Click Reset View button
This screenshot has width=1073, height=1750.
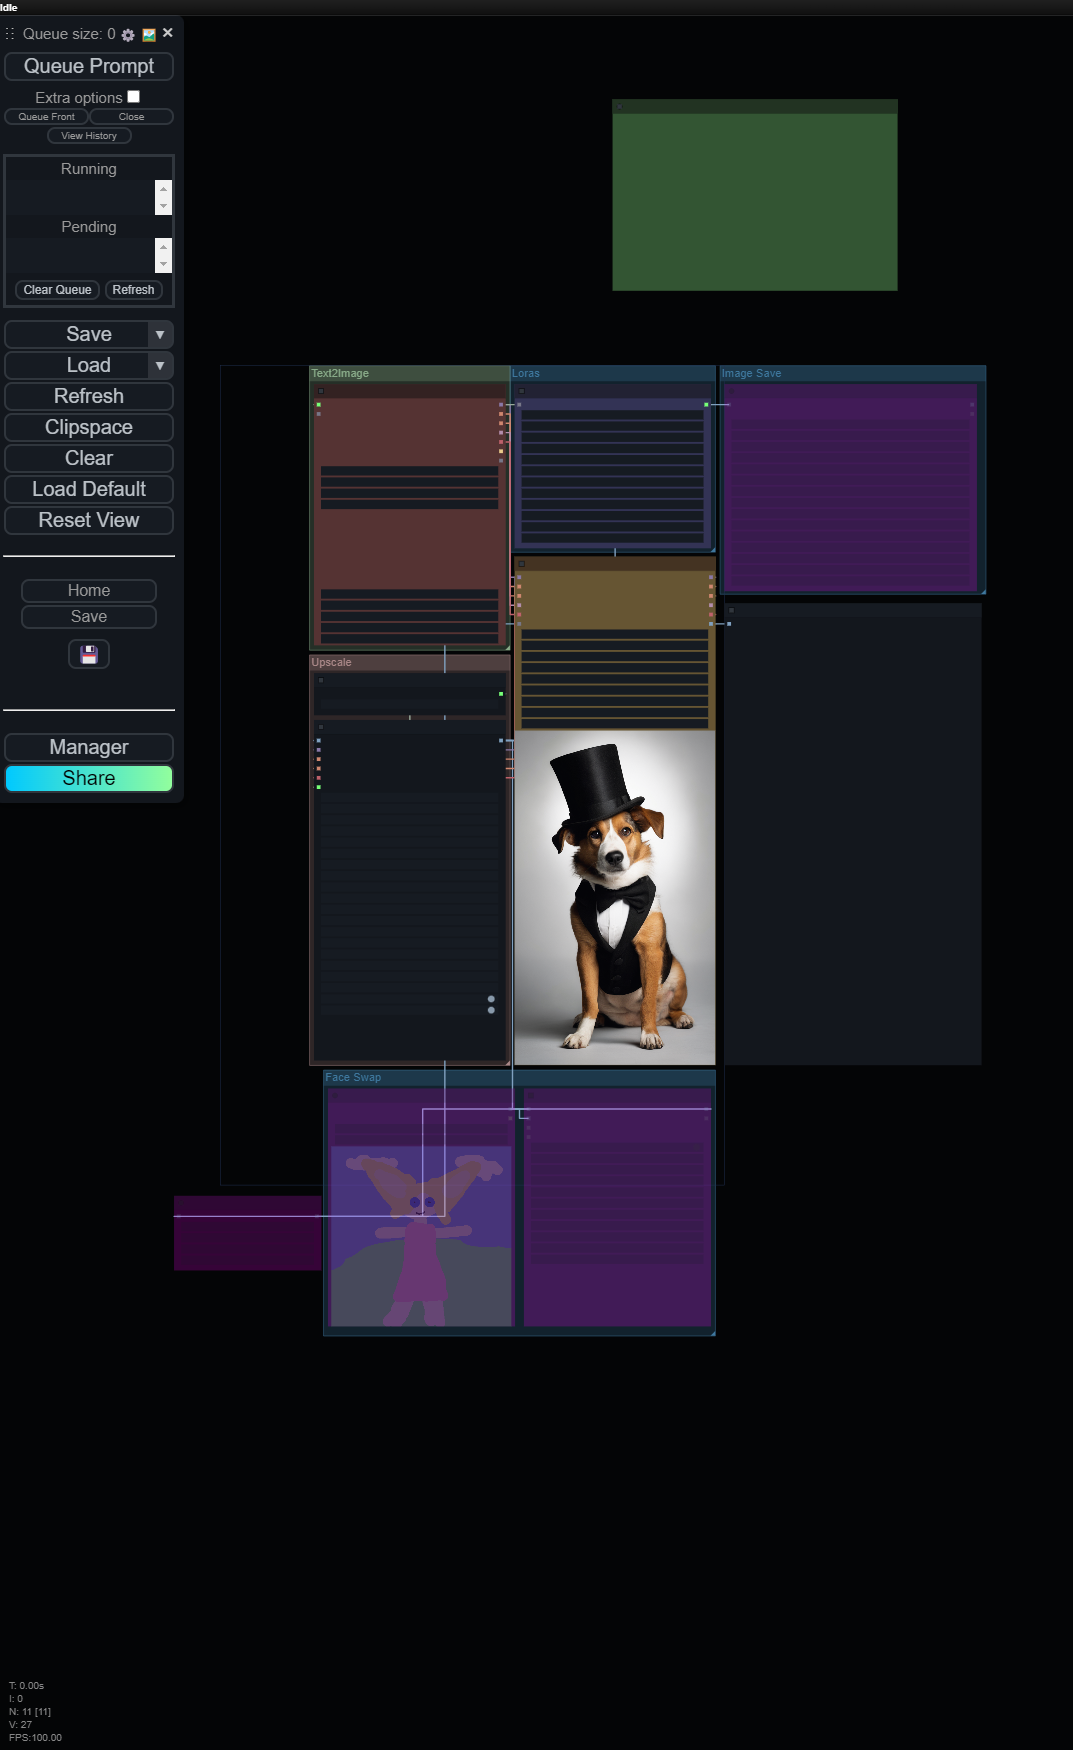[x=89, y=520]
